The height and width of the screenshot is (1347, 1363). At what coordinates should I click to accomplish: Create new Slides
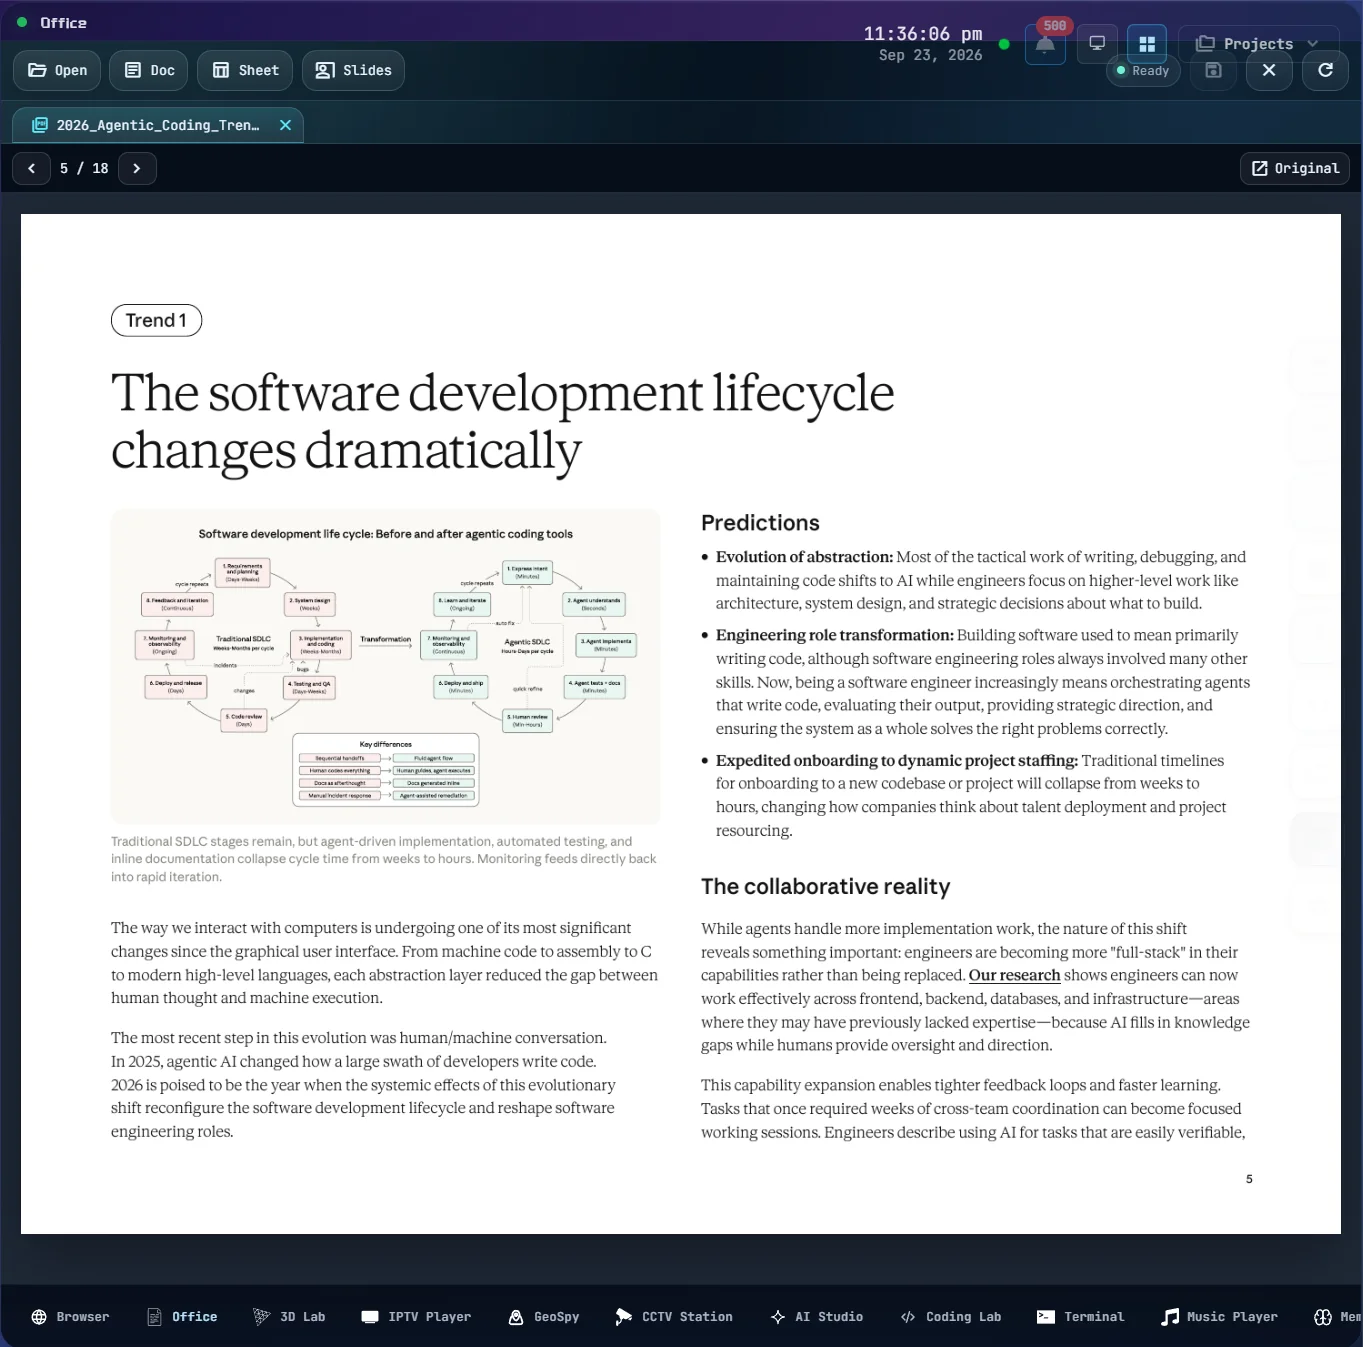353,70
